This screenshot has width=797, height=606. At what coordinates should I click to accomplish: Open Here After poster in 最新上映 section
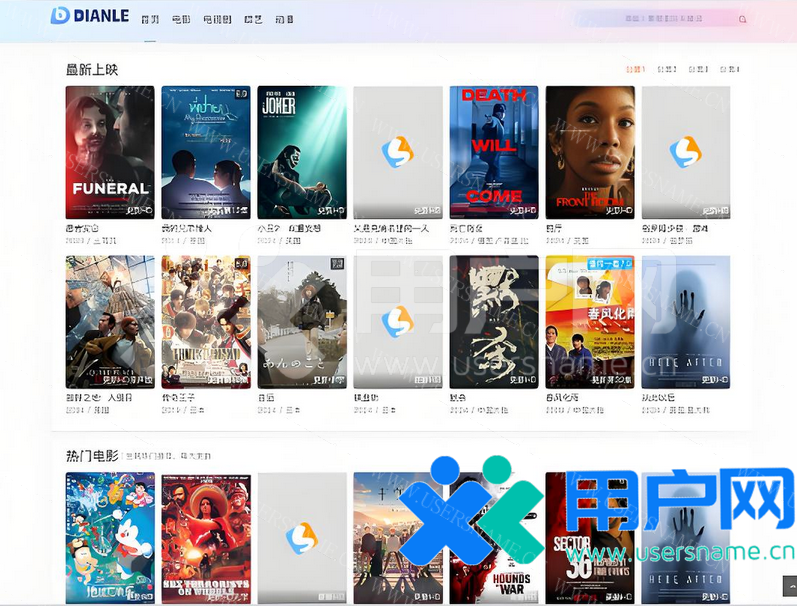click(x=686, y=322)
